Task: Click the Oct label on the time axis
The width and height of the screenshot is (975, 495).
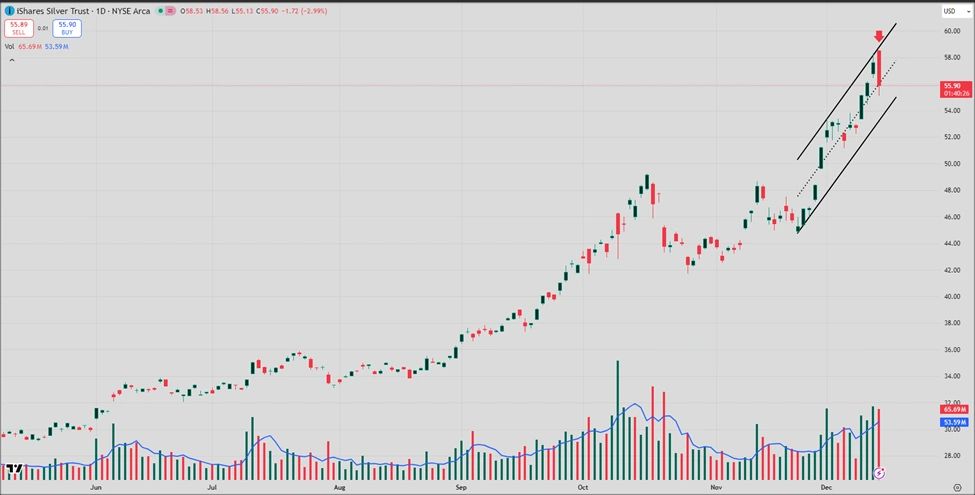Action: (583, 485)
